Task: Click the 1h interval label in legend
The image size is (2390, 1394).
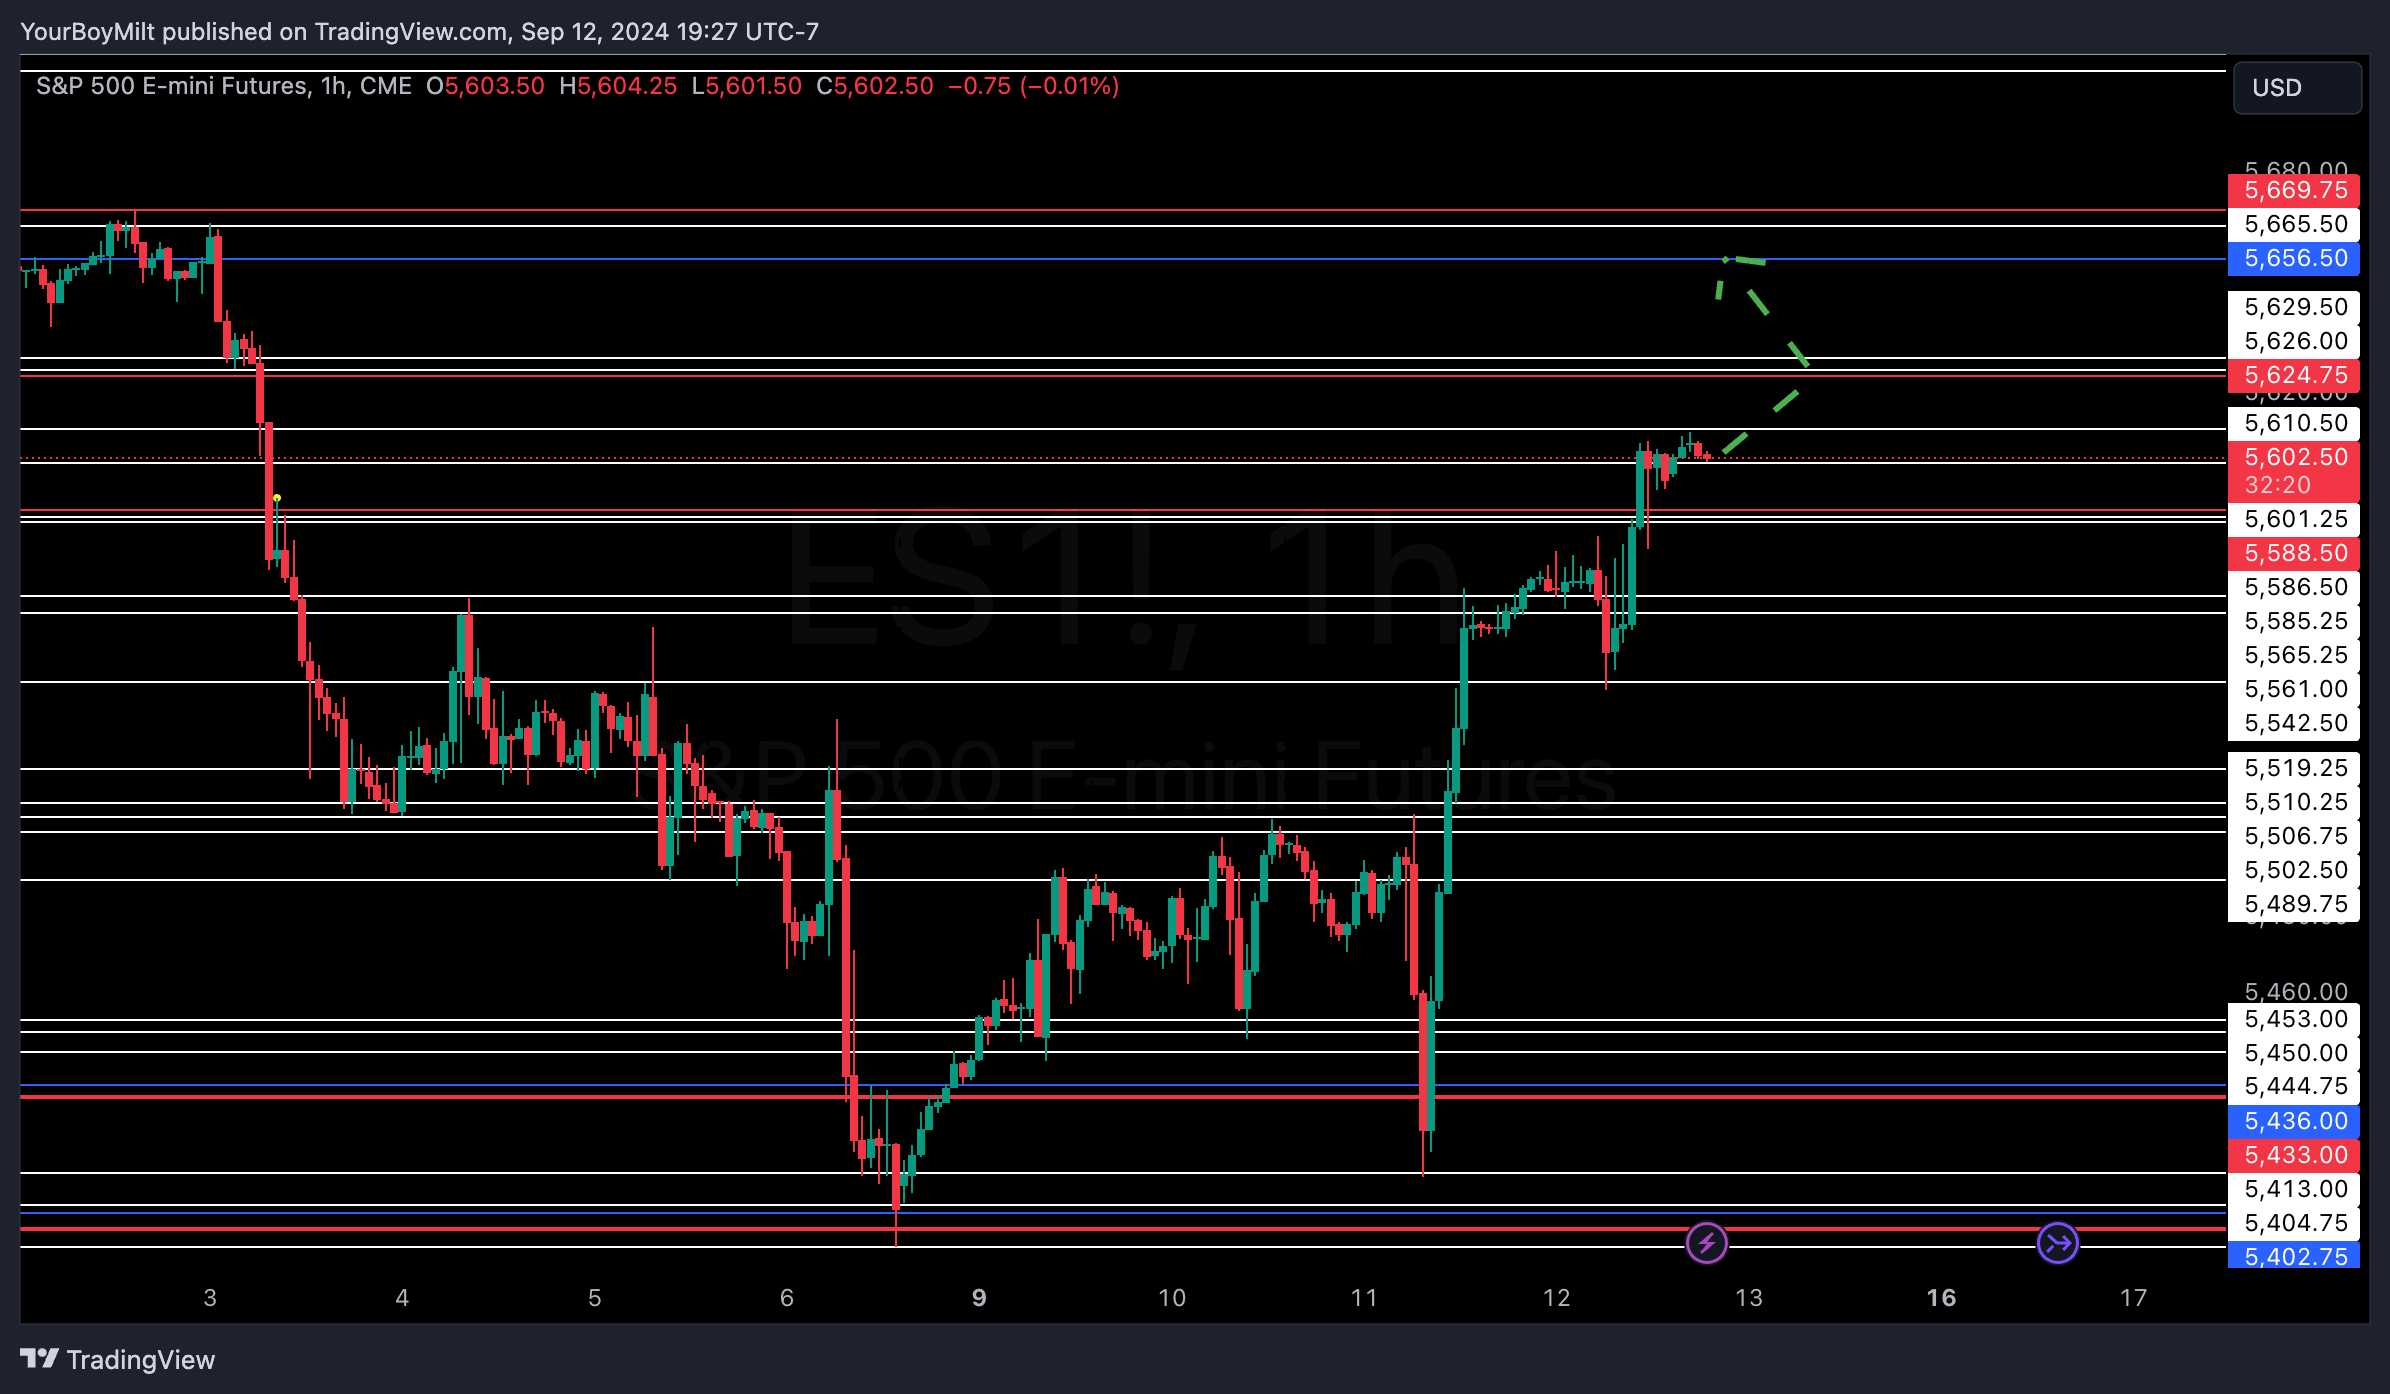Action: [x=335, y=86]
